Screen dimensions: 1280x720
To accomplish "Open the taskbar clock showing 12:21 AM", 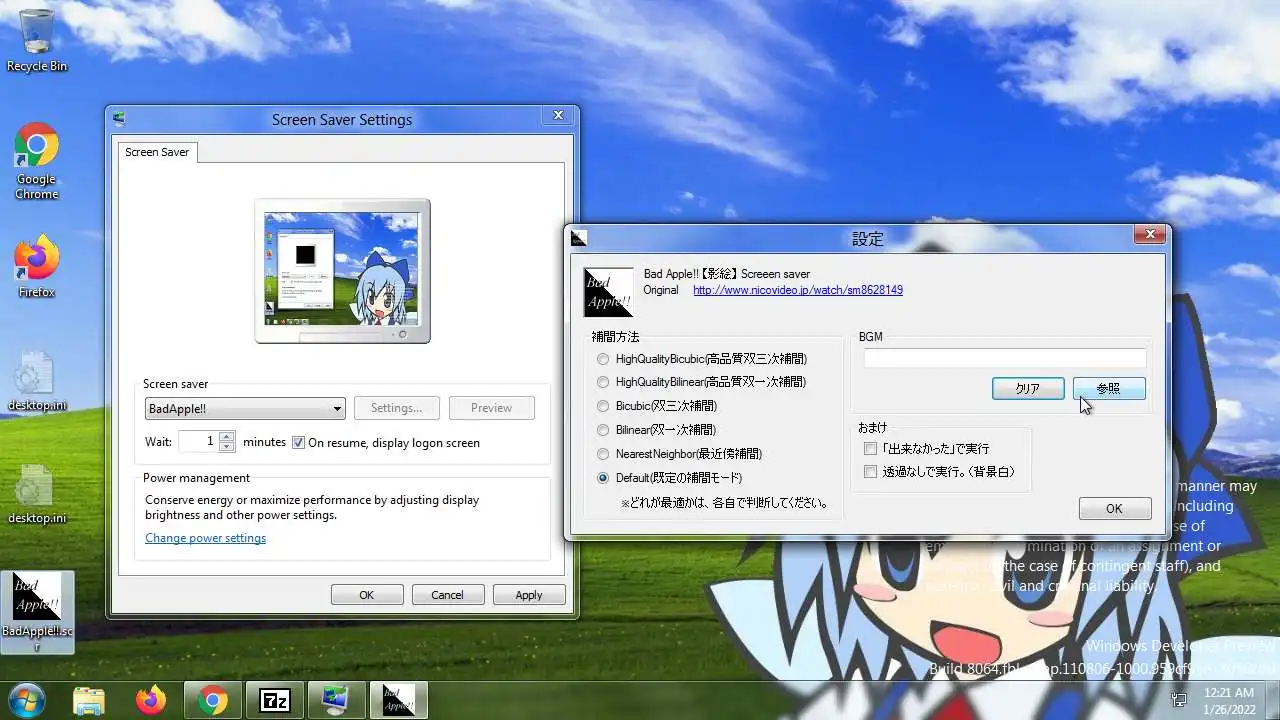I will pyautogui.click(x=1229, y=700).
